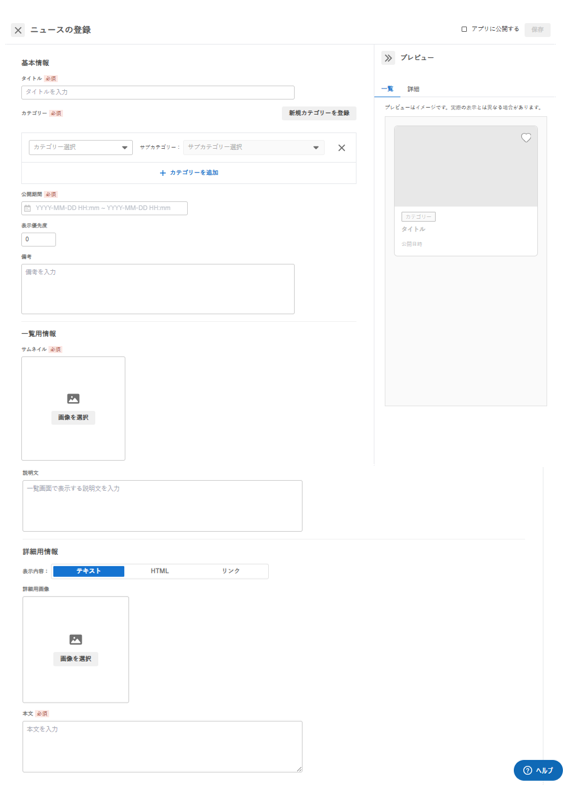Open the サブカテゴリー選択 dropdown
The width and height of the screenshot is (565, 804).
(254, 147)
